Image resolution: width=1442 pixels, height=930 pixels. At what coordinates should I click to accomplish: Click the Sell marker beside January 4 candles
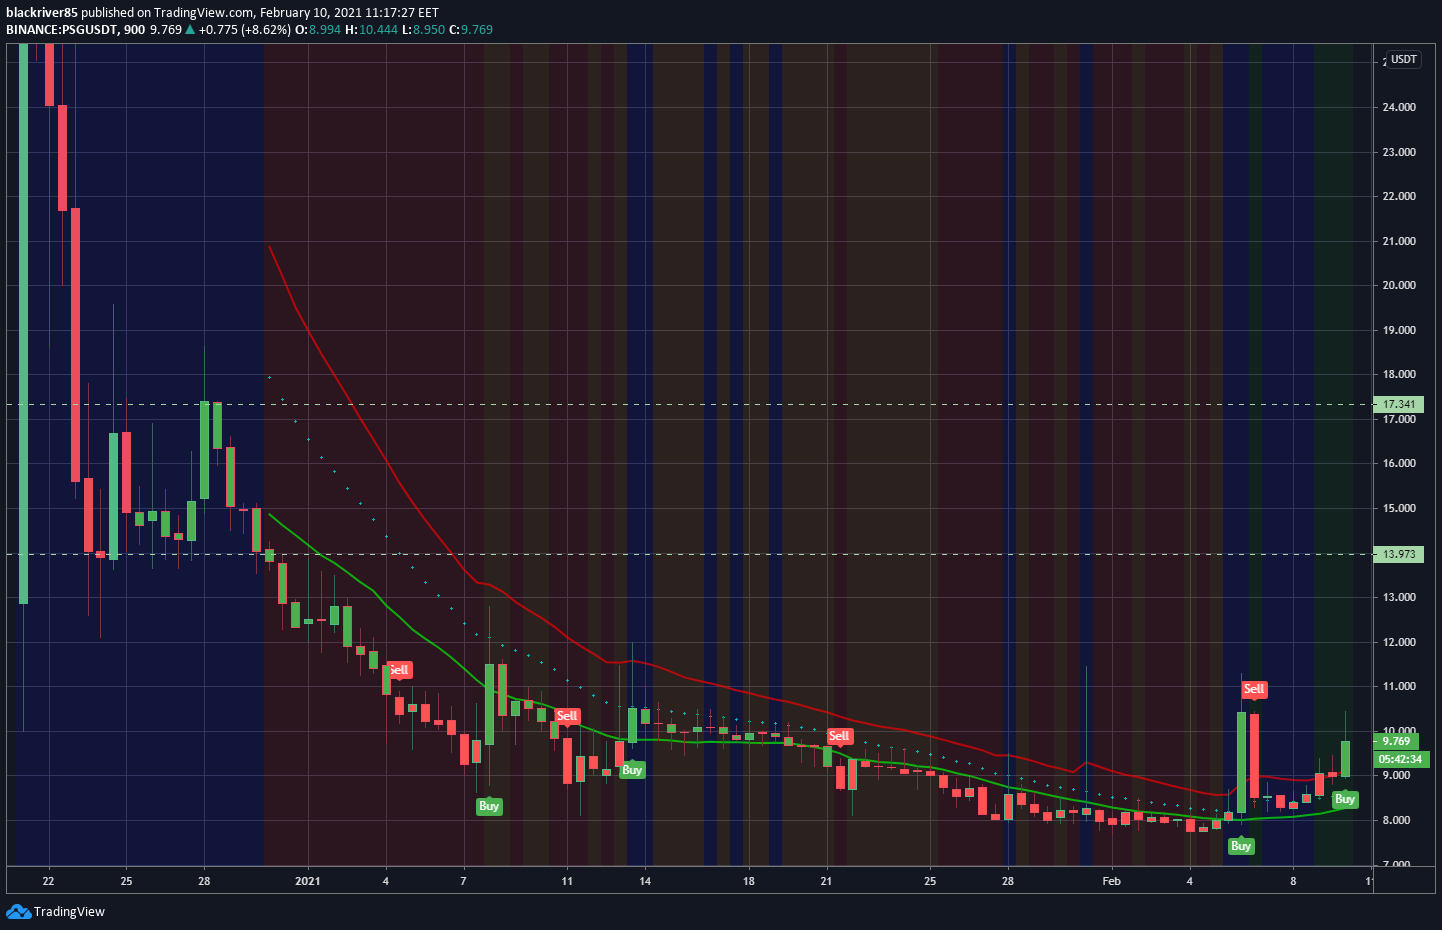point(399,670)
